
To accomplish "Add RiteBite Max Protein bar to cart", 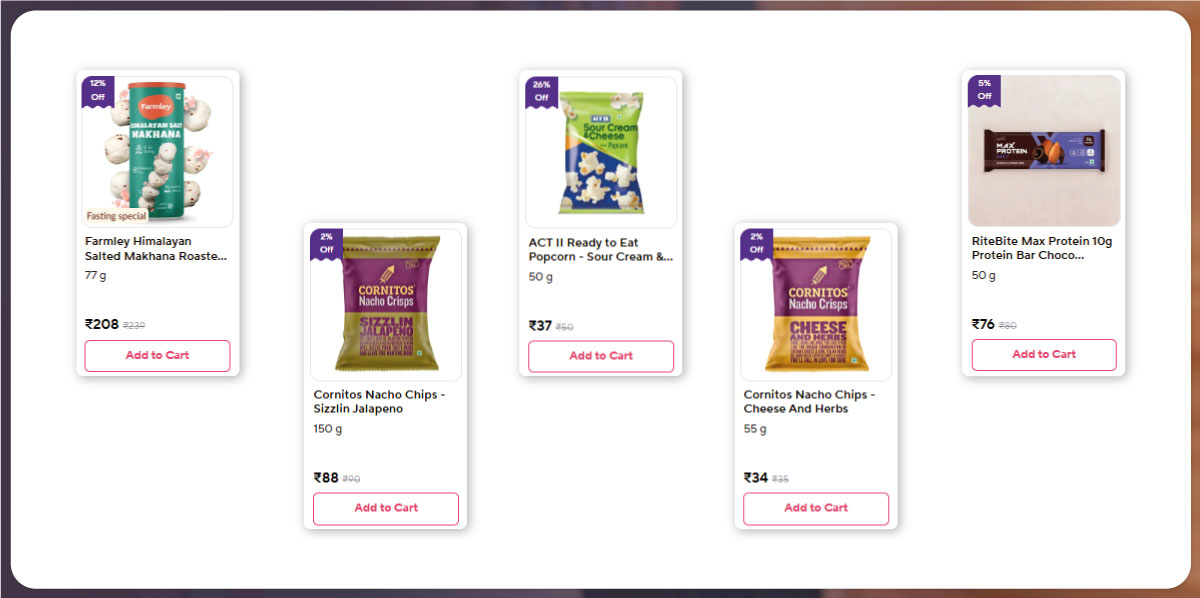I will pos(1044,354).
